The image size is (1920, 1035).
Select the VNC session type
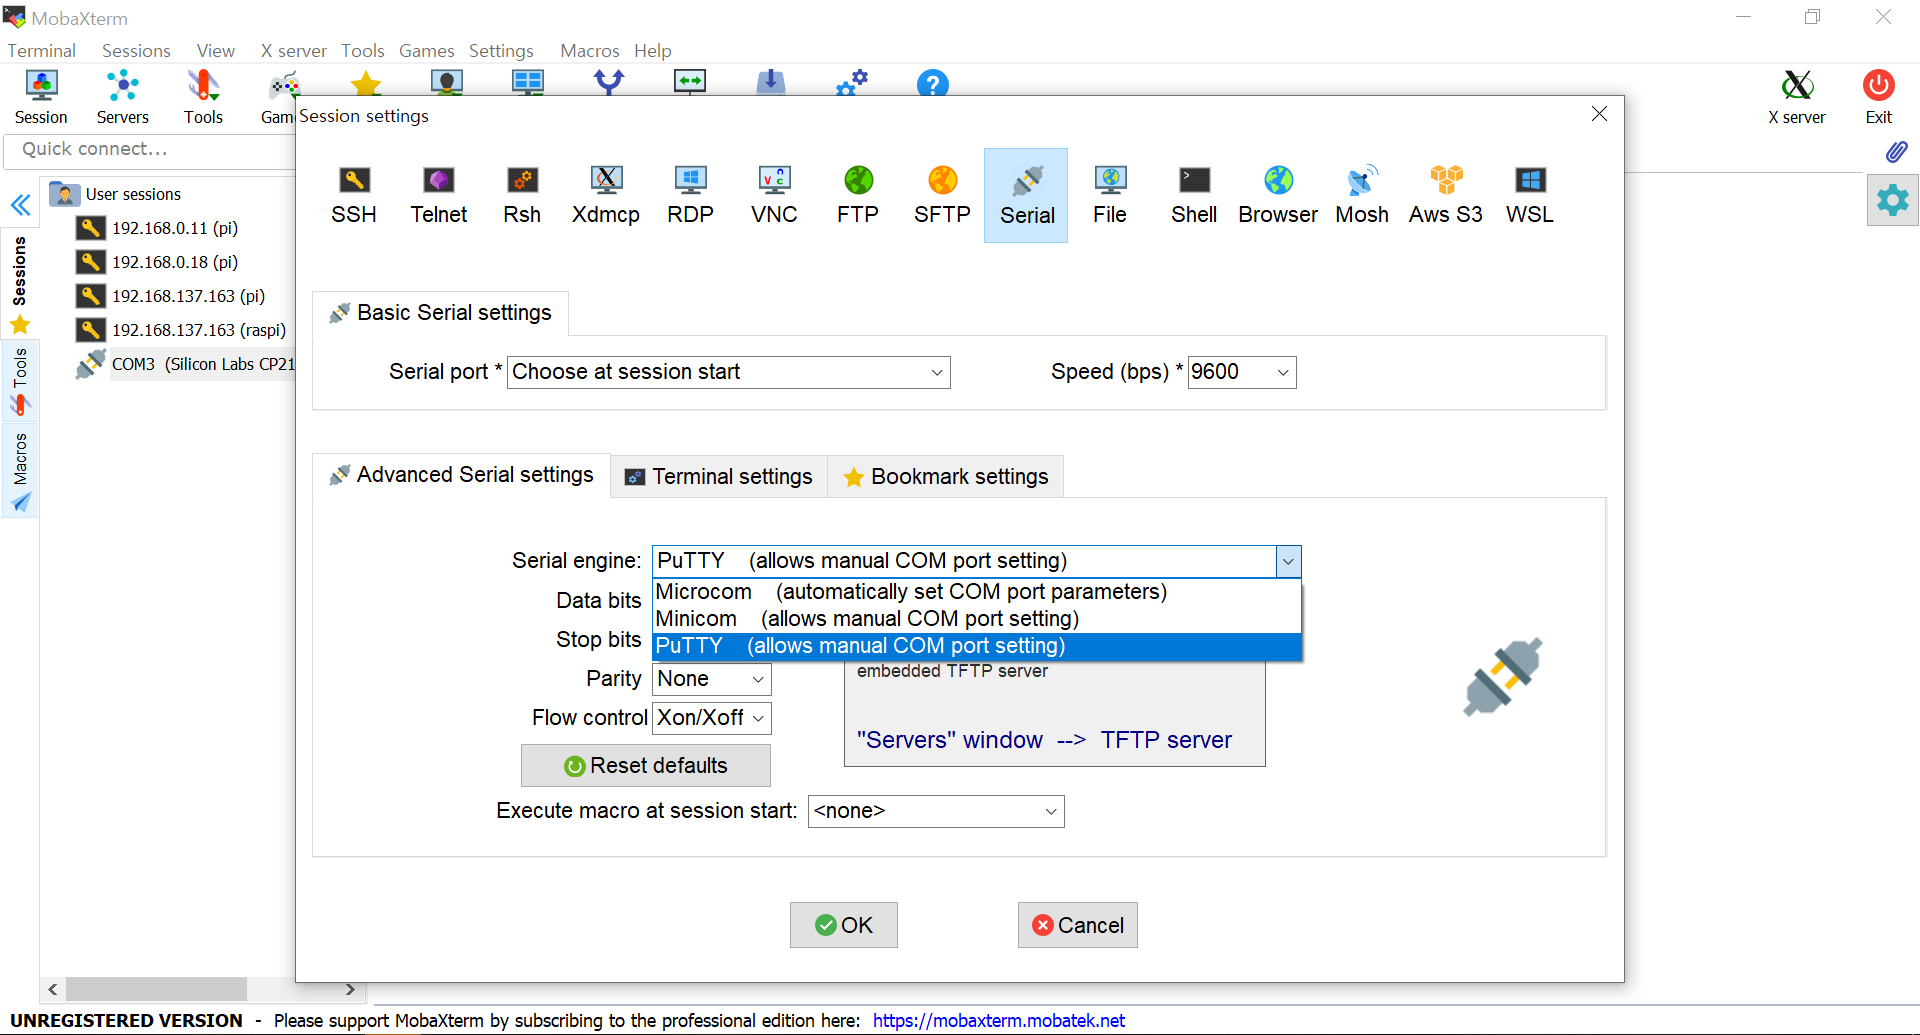click(774, 196)
